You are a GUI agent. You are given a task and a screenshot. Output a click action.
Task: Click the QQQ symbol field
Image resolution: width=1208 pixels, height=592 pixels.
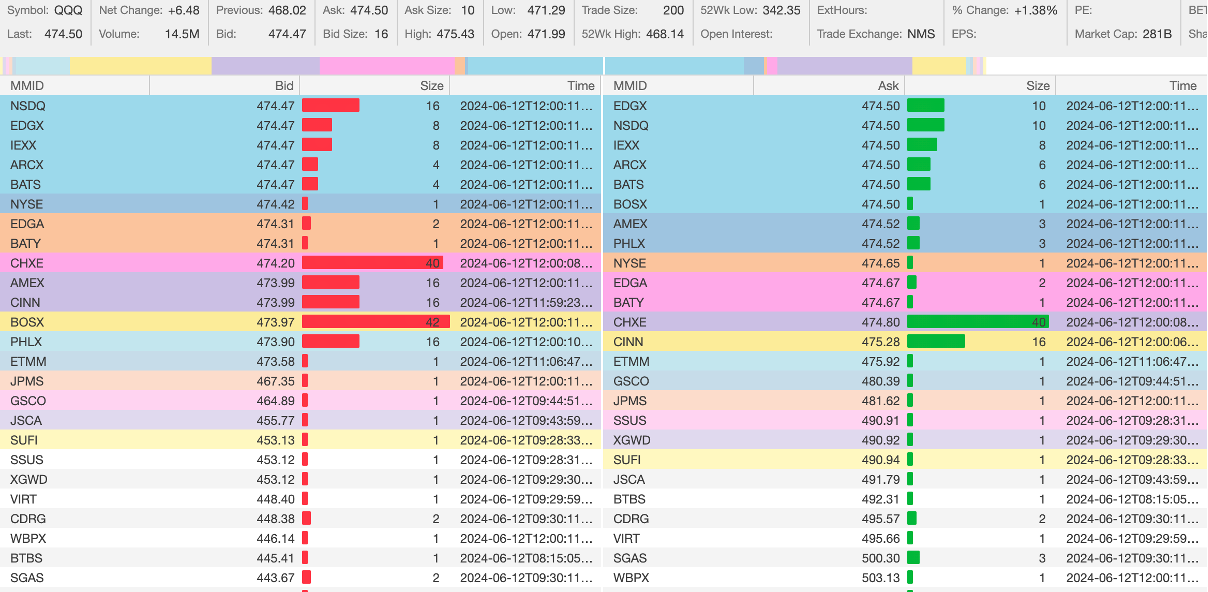point(69,10)
